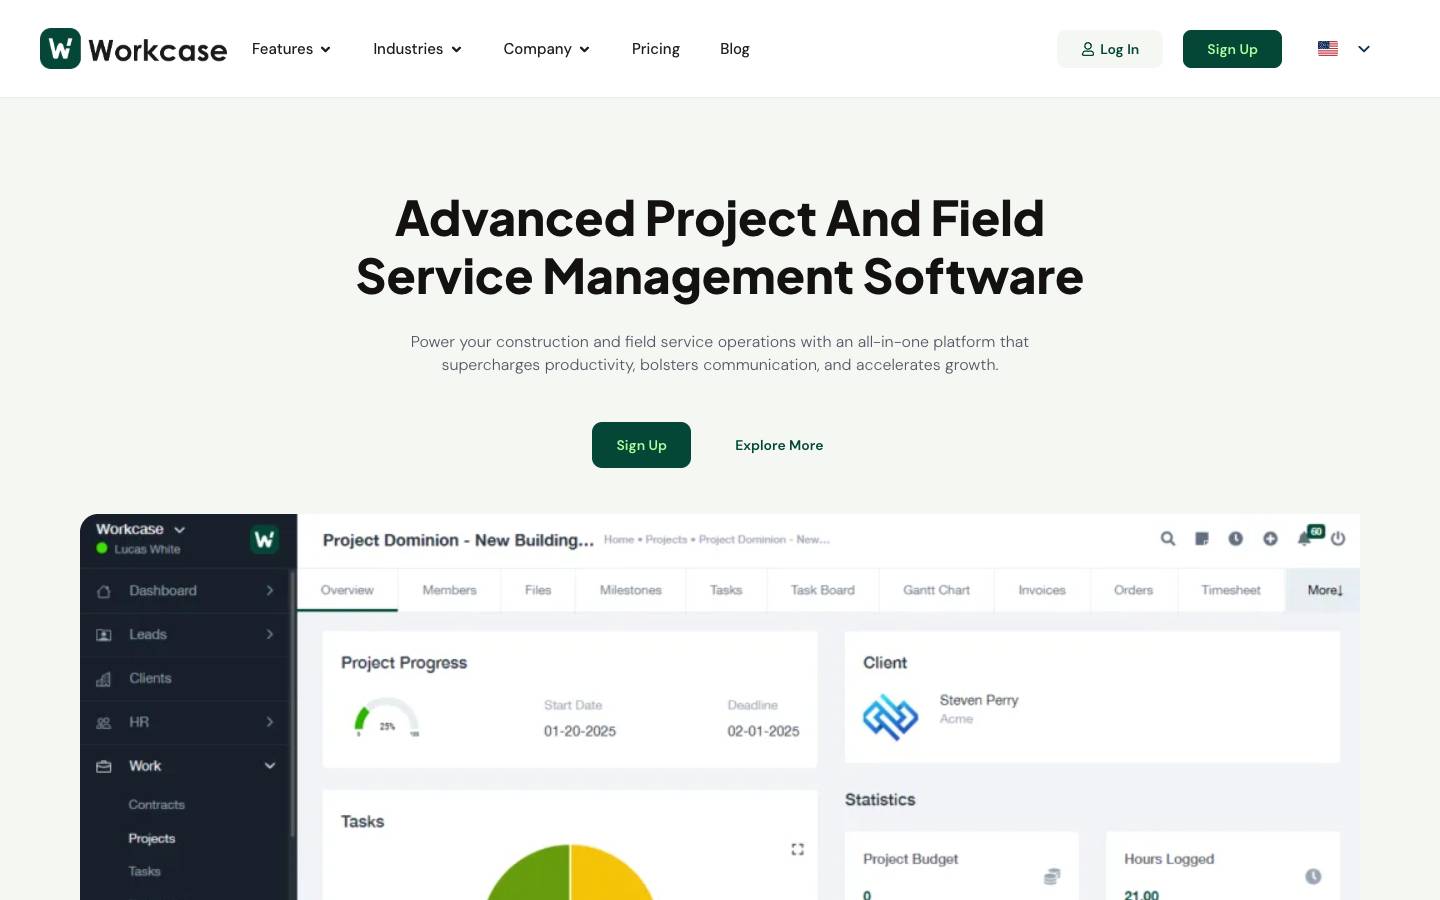Click the Dashboard home icon in sidebar

(x=103, y=591)
